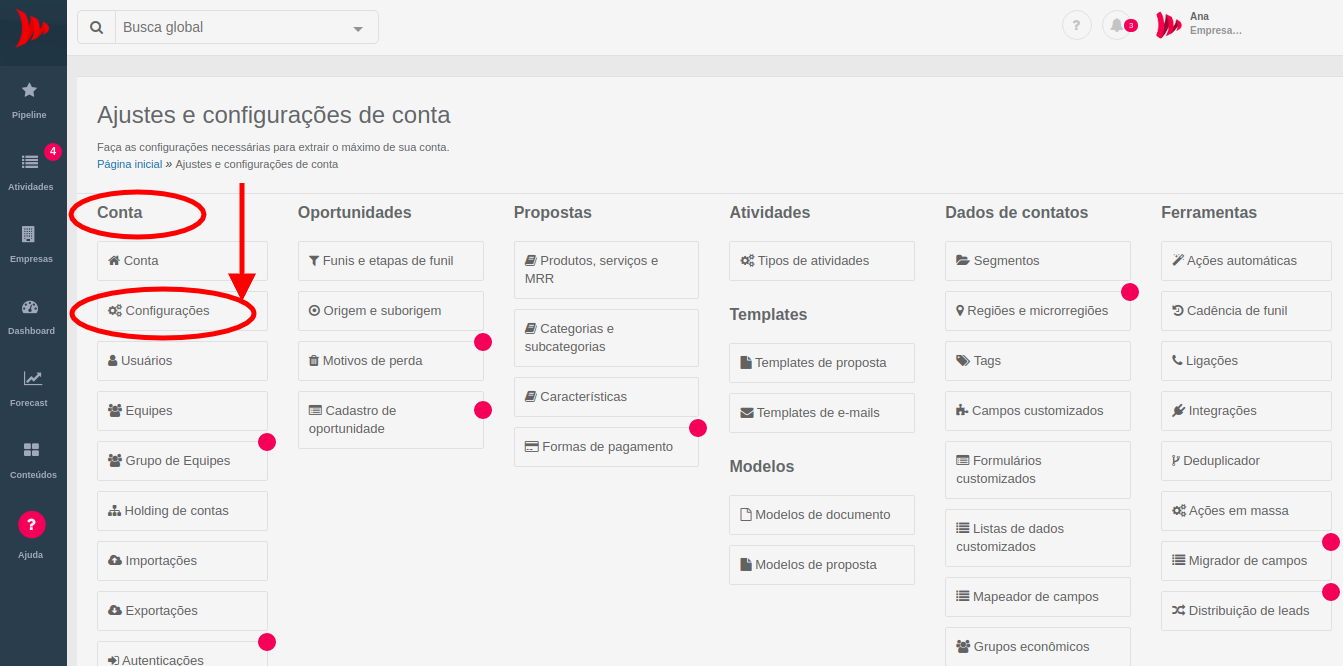Click the pink Ajuda question mark icon

tap(32, 524)
